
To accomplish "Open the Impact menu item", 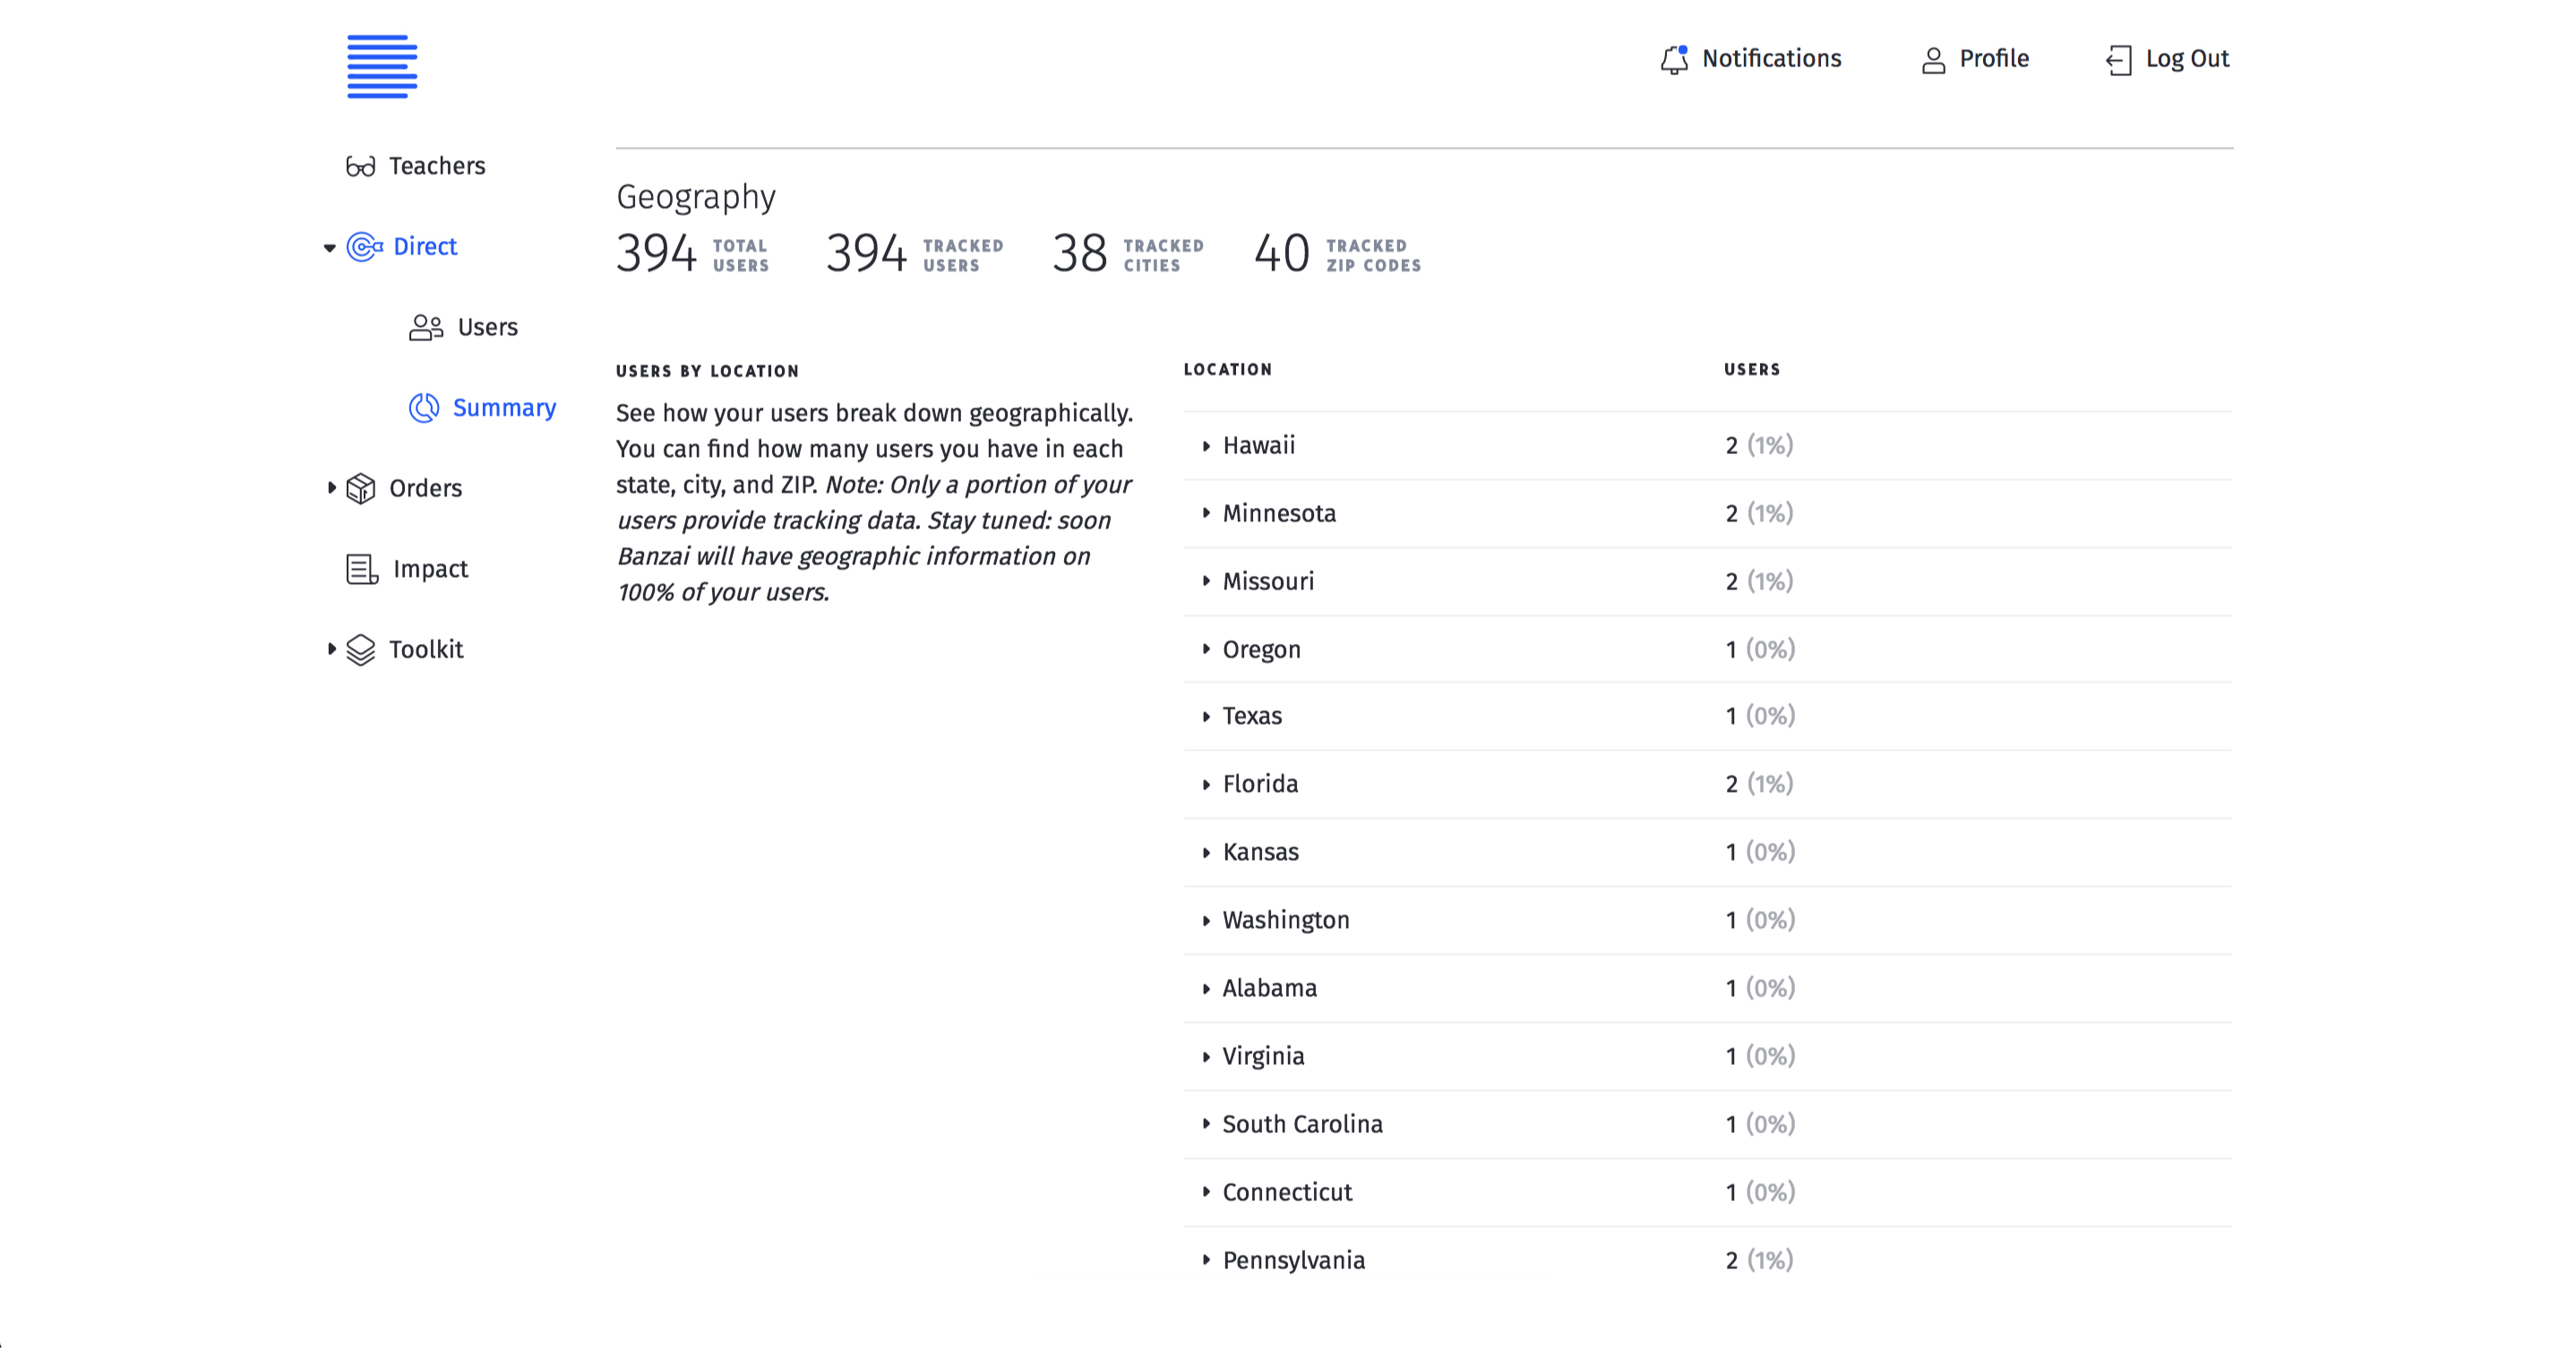I will pyautogui.click(x=430, y=569).
